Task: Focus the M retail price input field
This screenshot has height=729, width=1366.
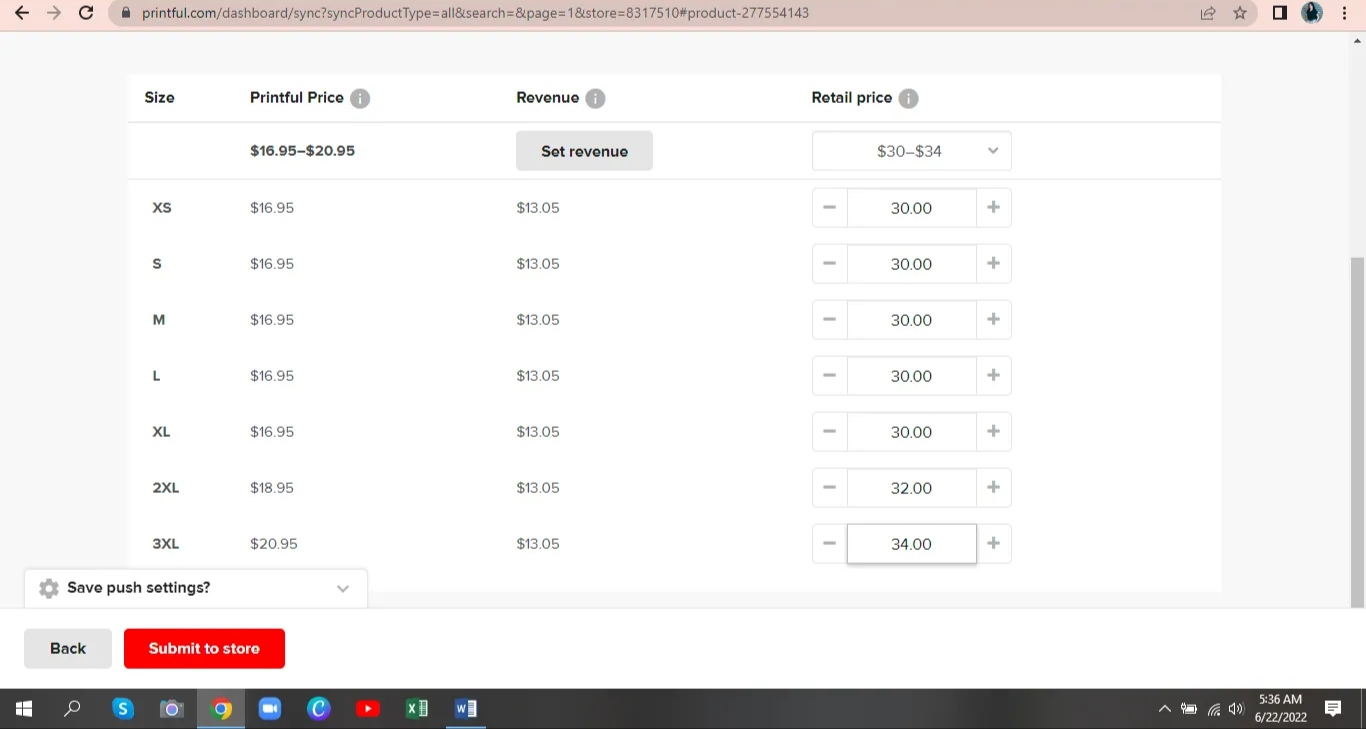Action: [911, 320]
